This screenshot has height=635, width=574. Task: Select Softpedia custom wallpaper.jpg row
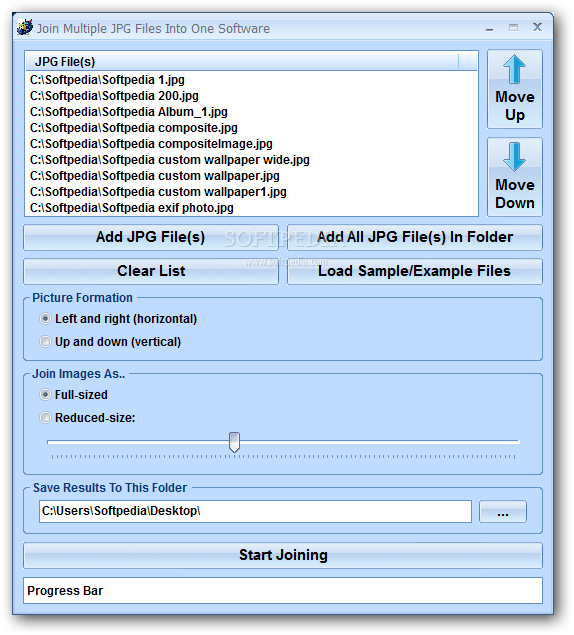[x=251, y=176]
